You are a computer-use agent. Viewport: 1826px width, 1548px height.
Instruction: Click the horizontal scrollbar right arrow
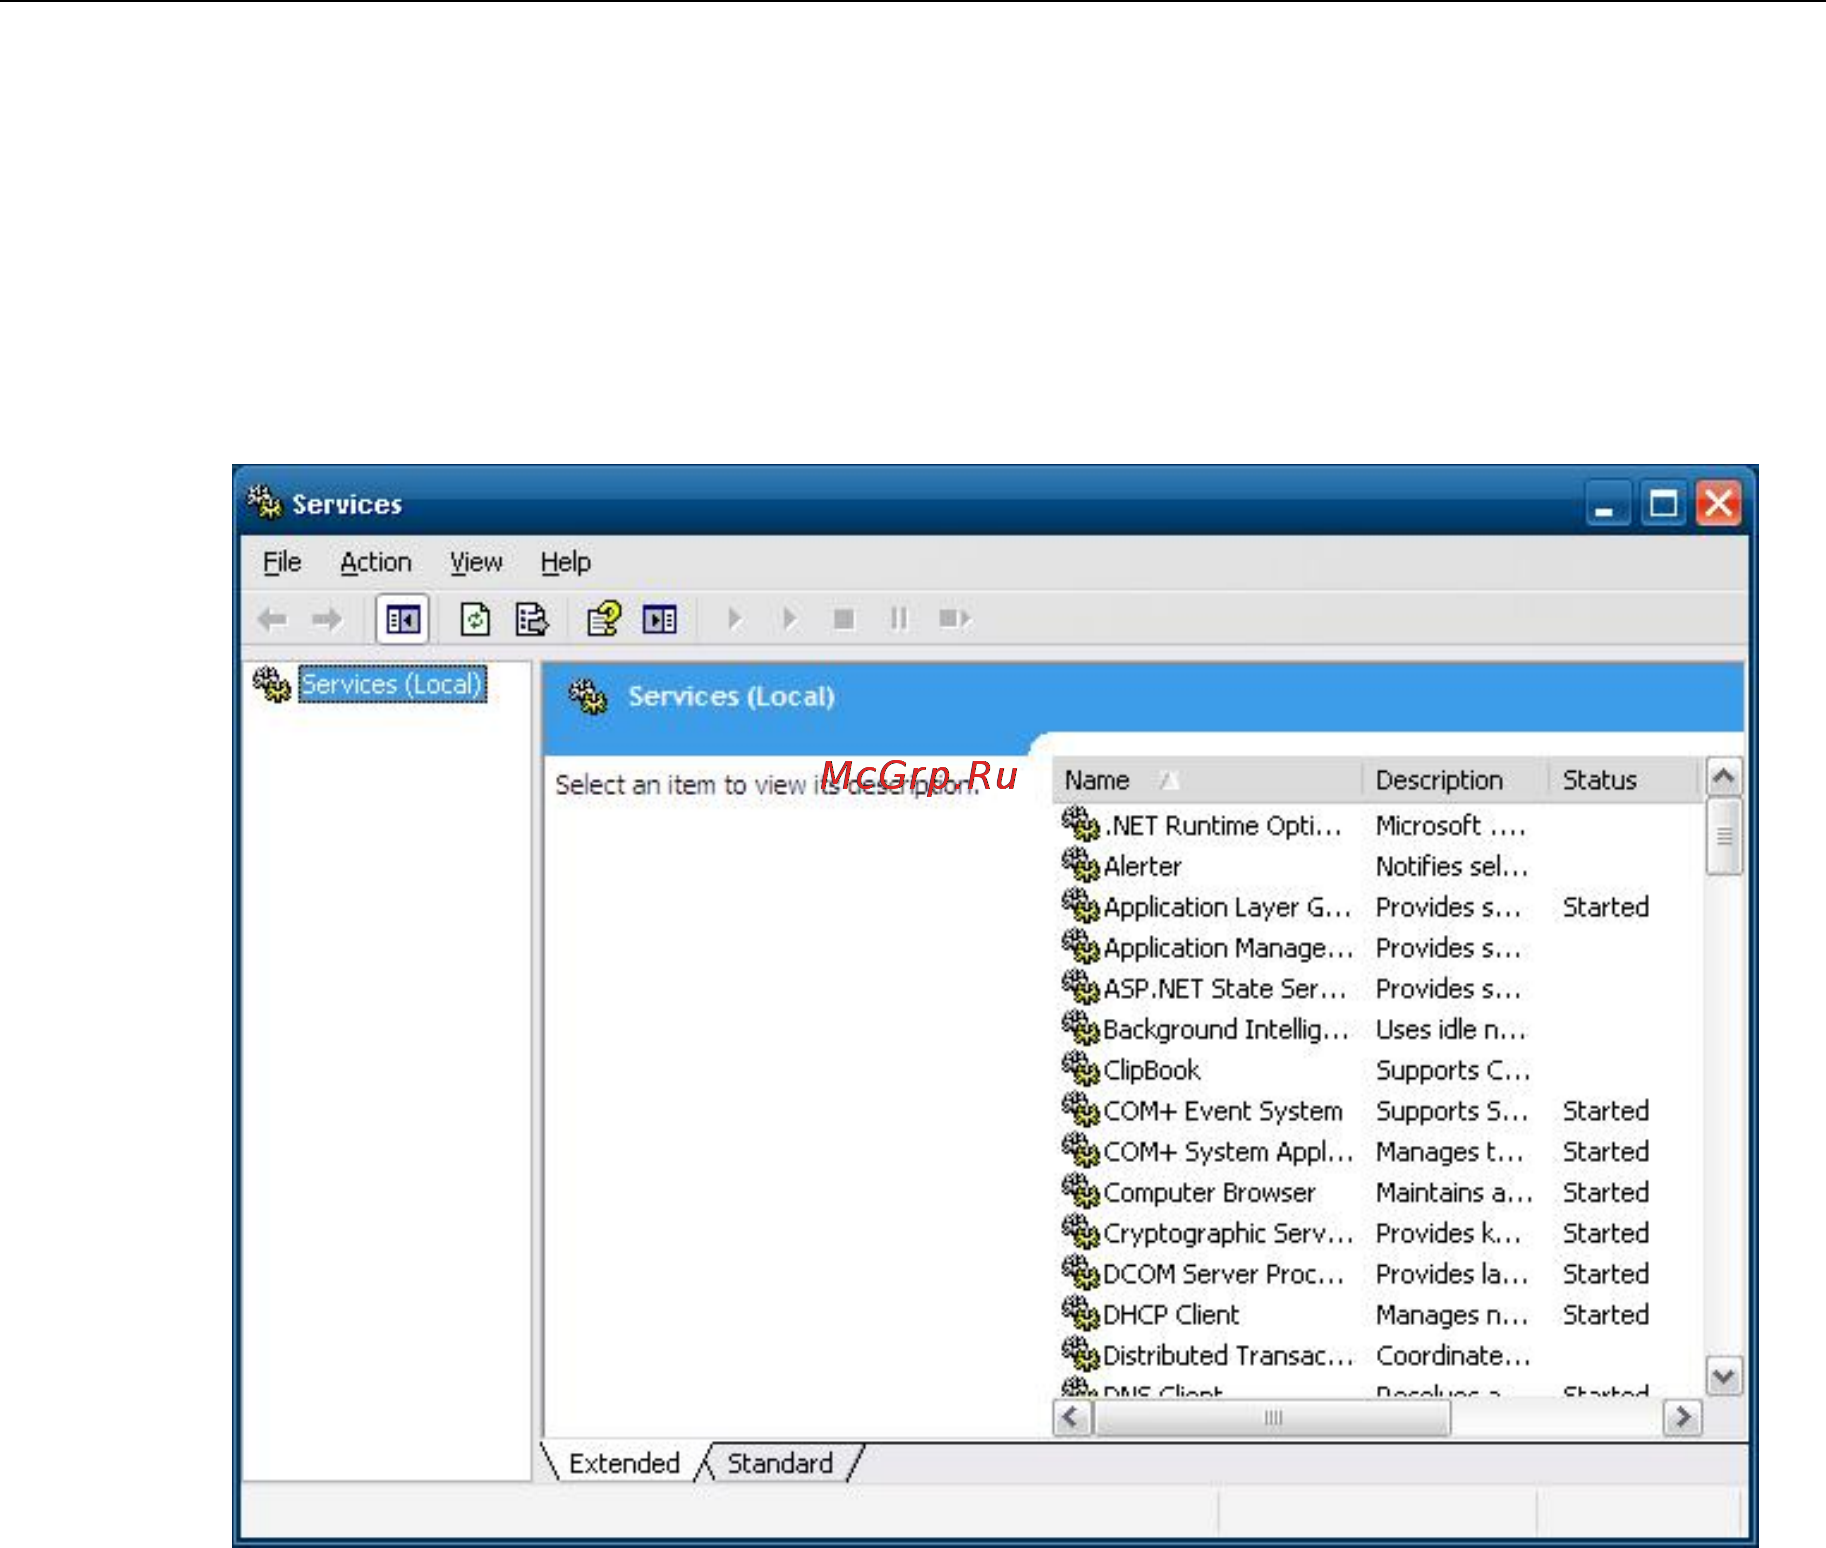1683,1417
